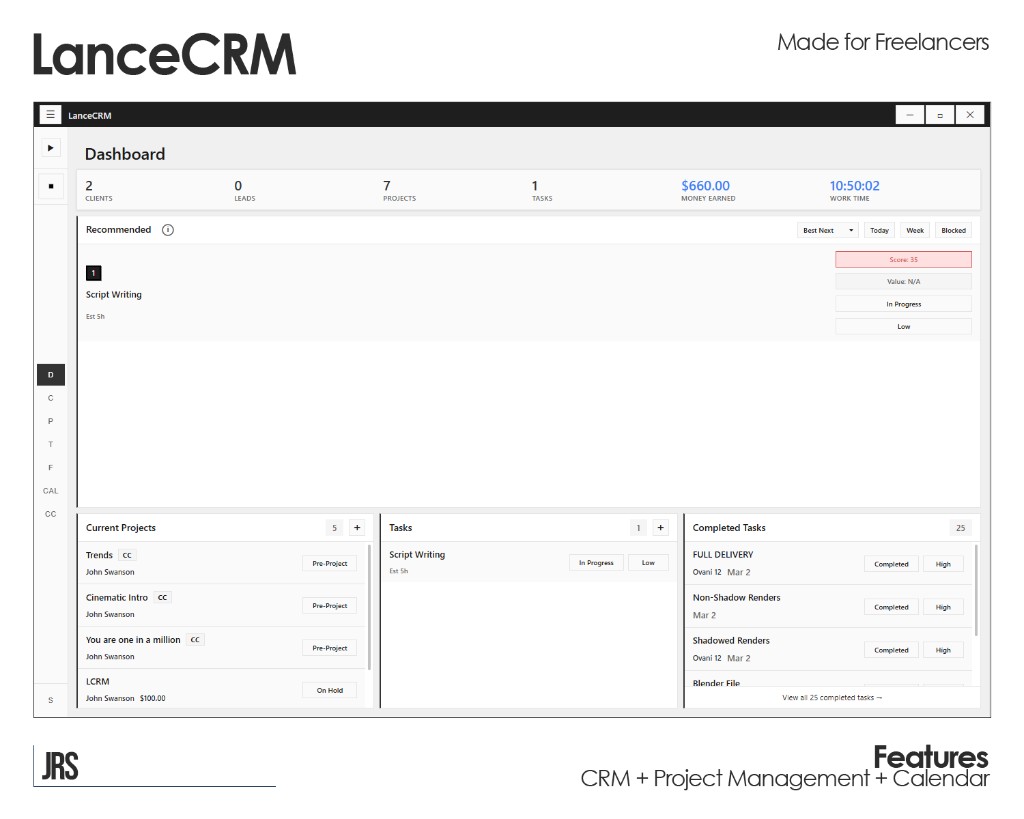Open the Calendar via the CAL sidebar icon
The width and height of the screenshot is (1024, 819).
[50, 490]
